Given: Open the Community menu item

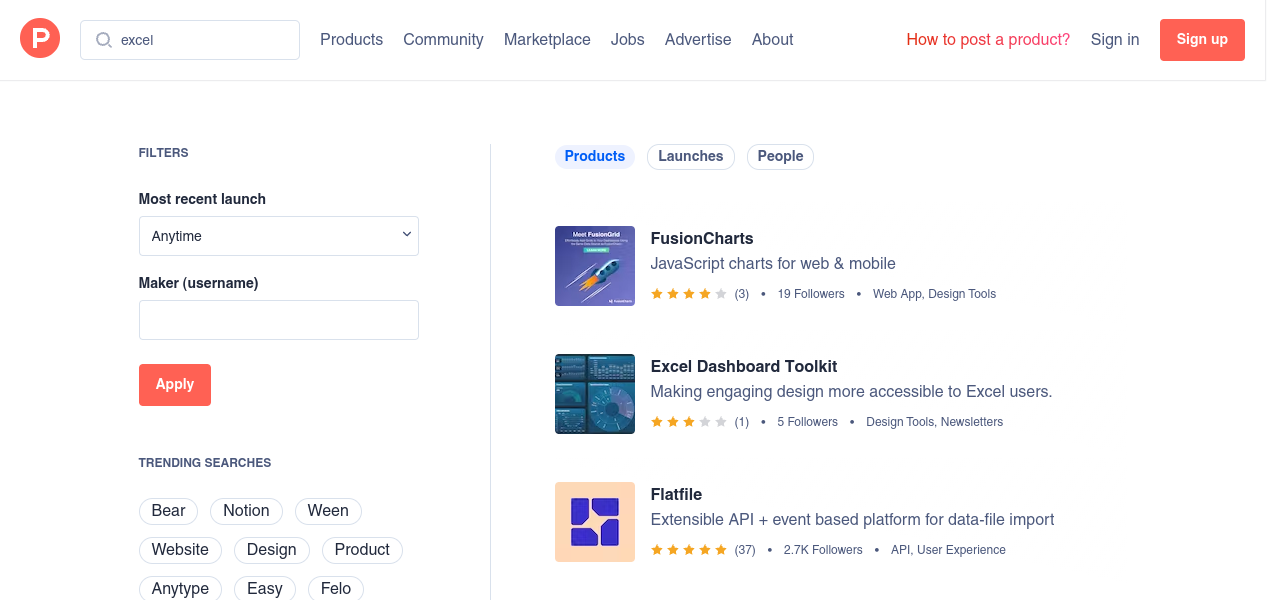Looking at the screenshot, I should [x=443, y=40].
